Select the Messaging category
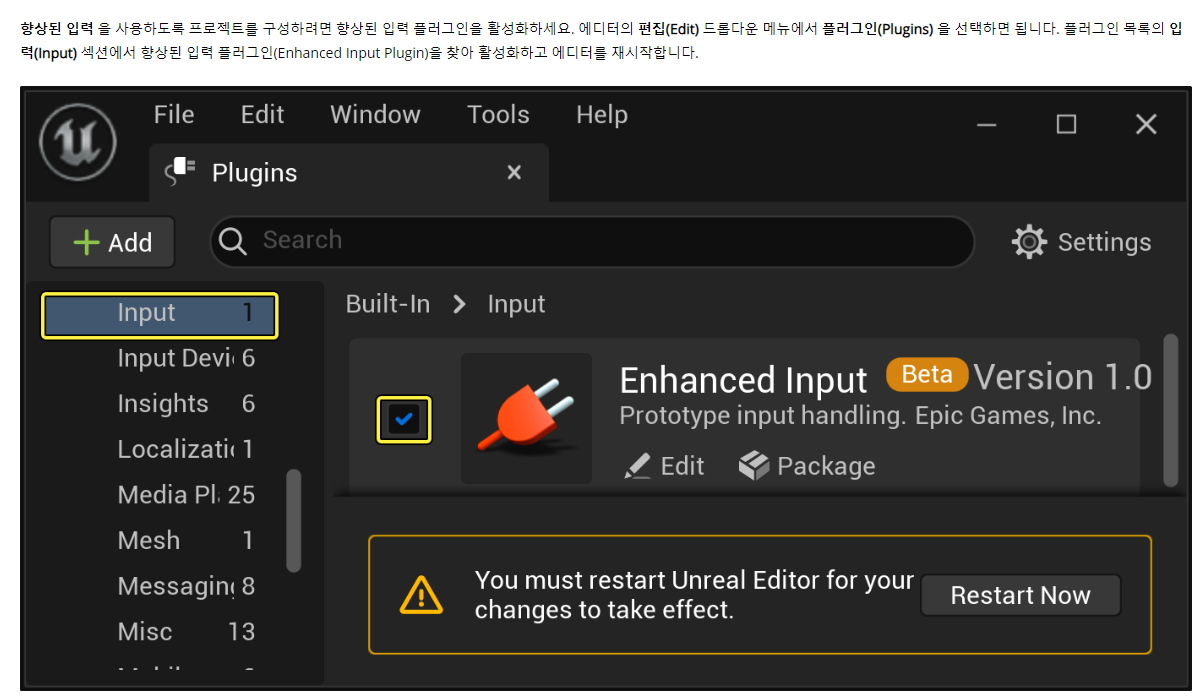This screenshot has height=696, width=1202. (186, 586)
